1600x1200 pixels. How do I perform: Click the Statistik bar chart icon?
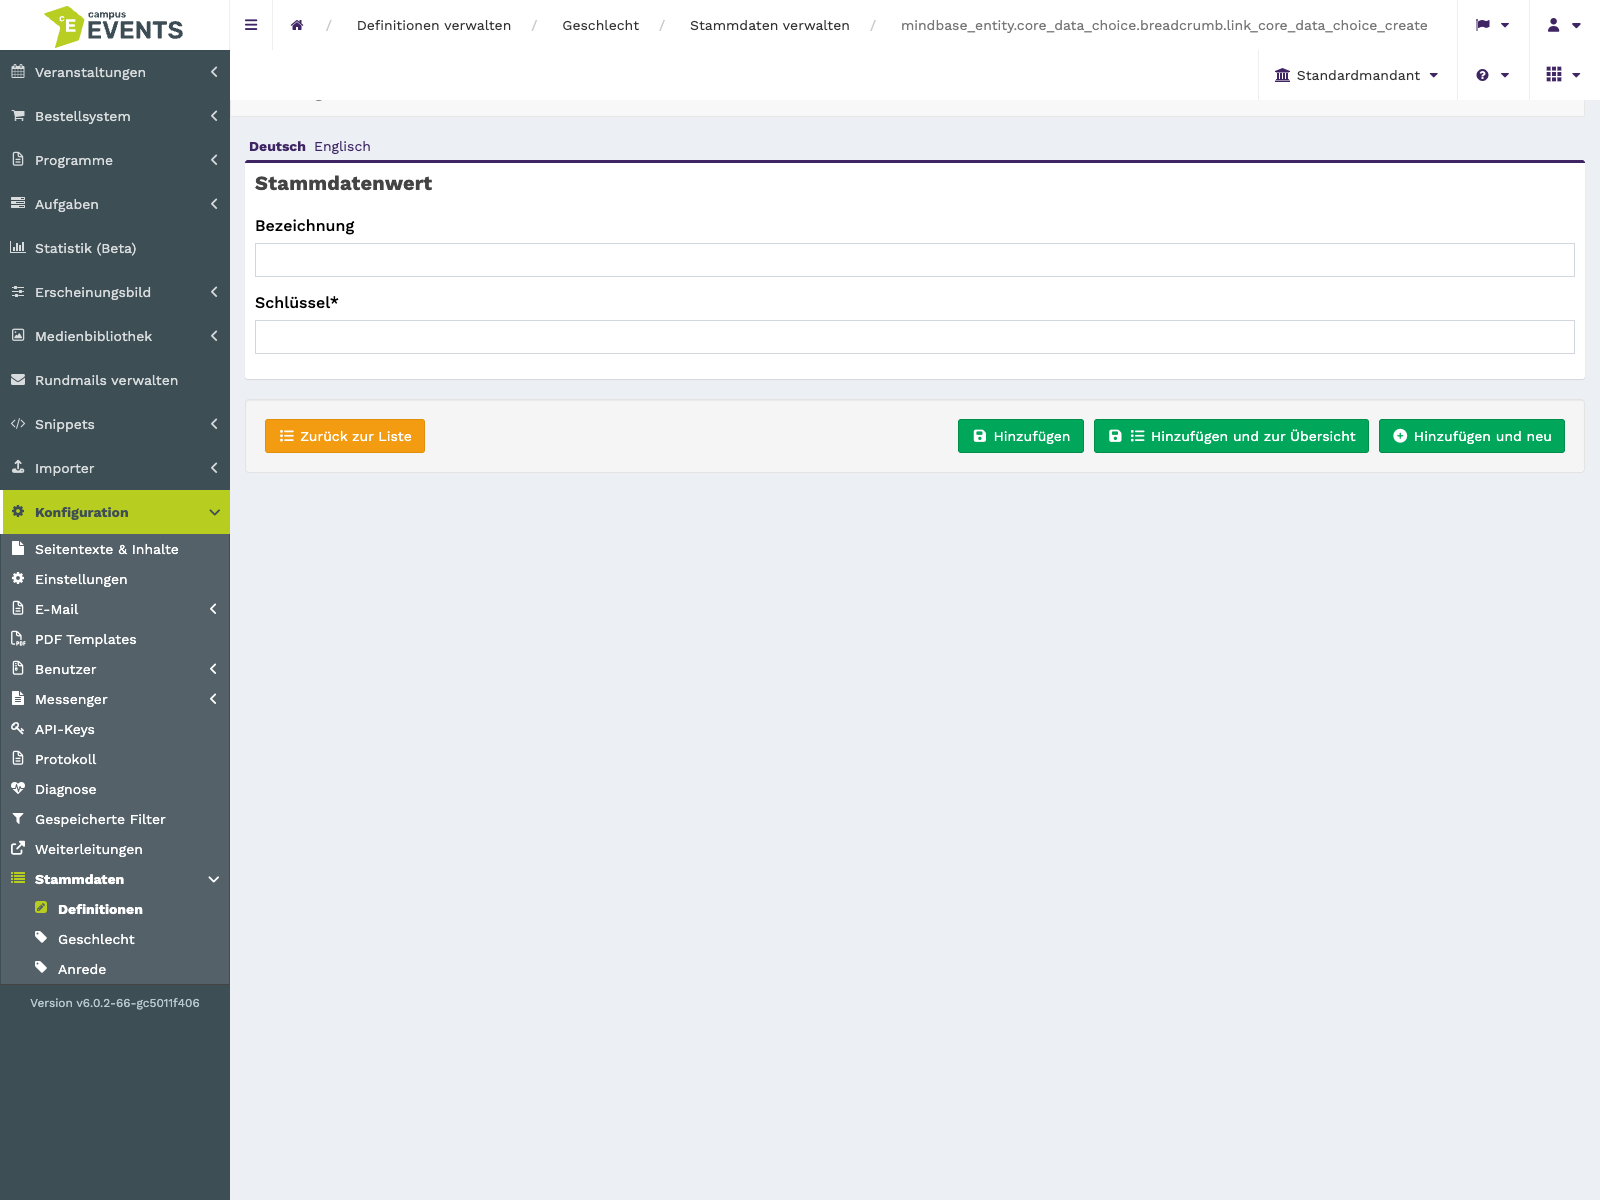[18, 248]
